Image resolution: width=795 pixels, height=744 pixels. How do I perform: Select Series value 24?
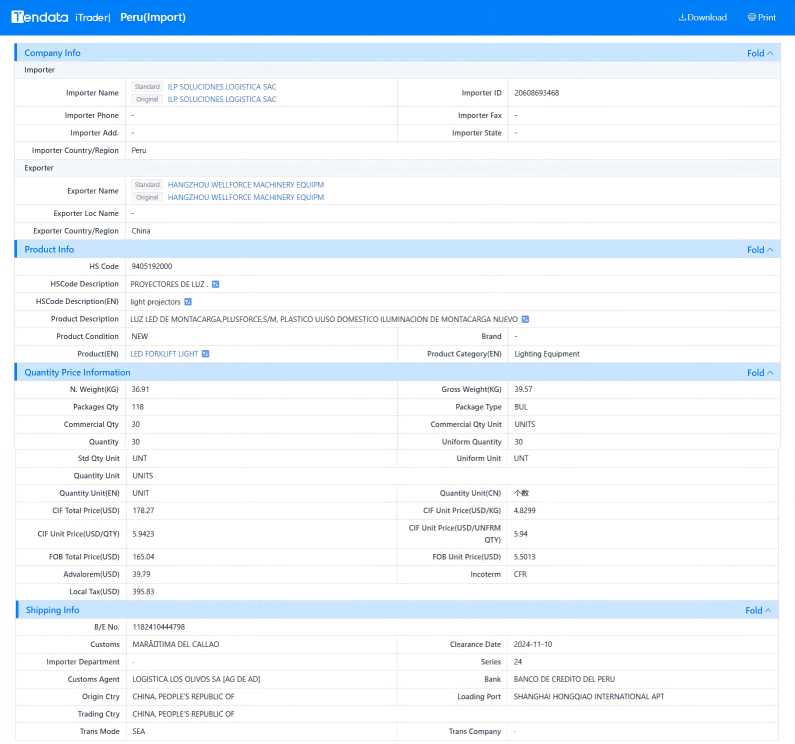[x=518, y=662]
